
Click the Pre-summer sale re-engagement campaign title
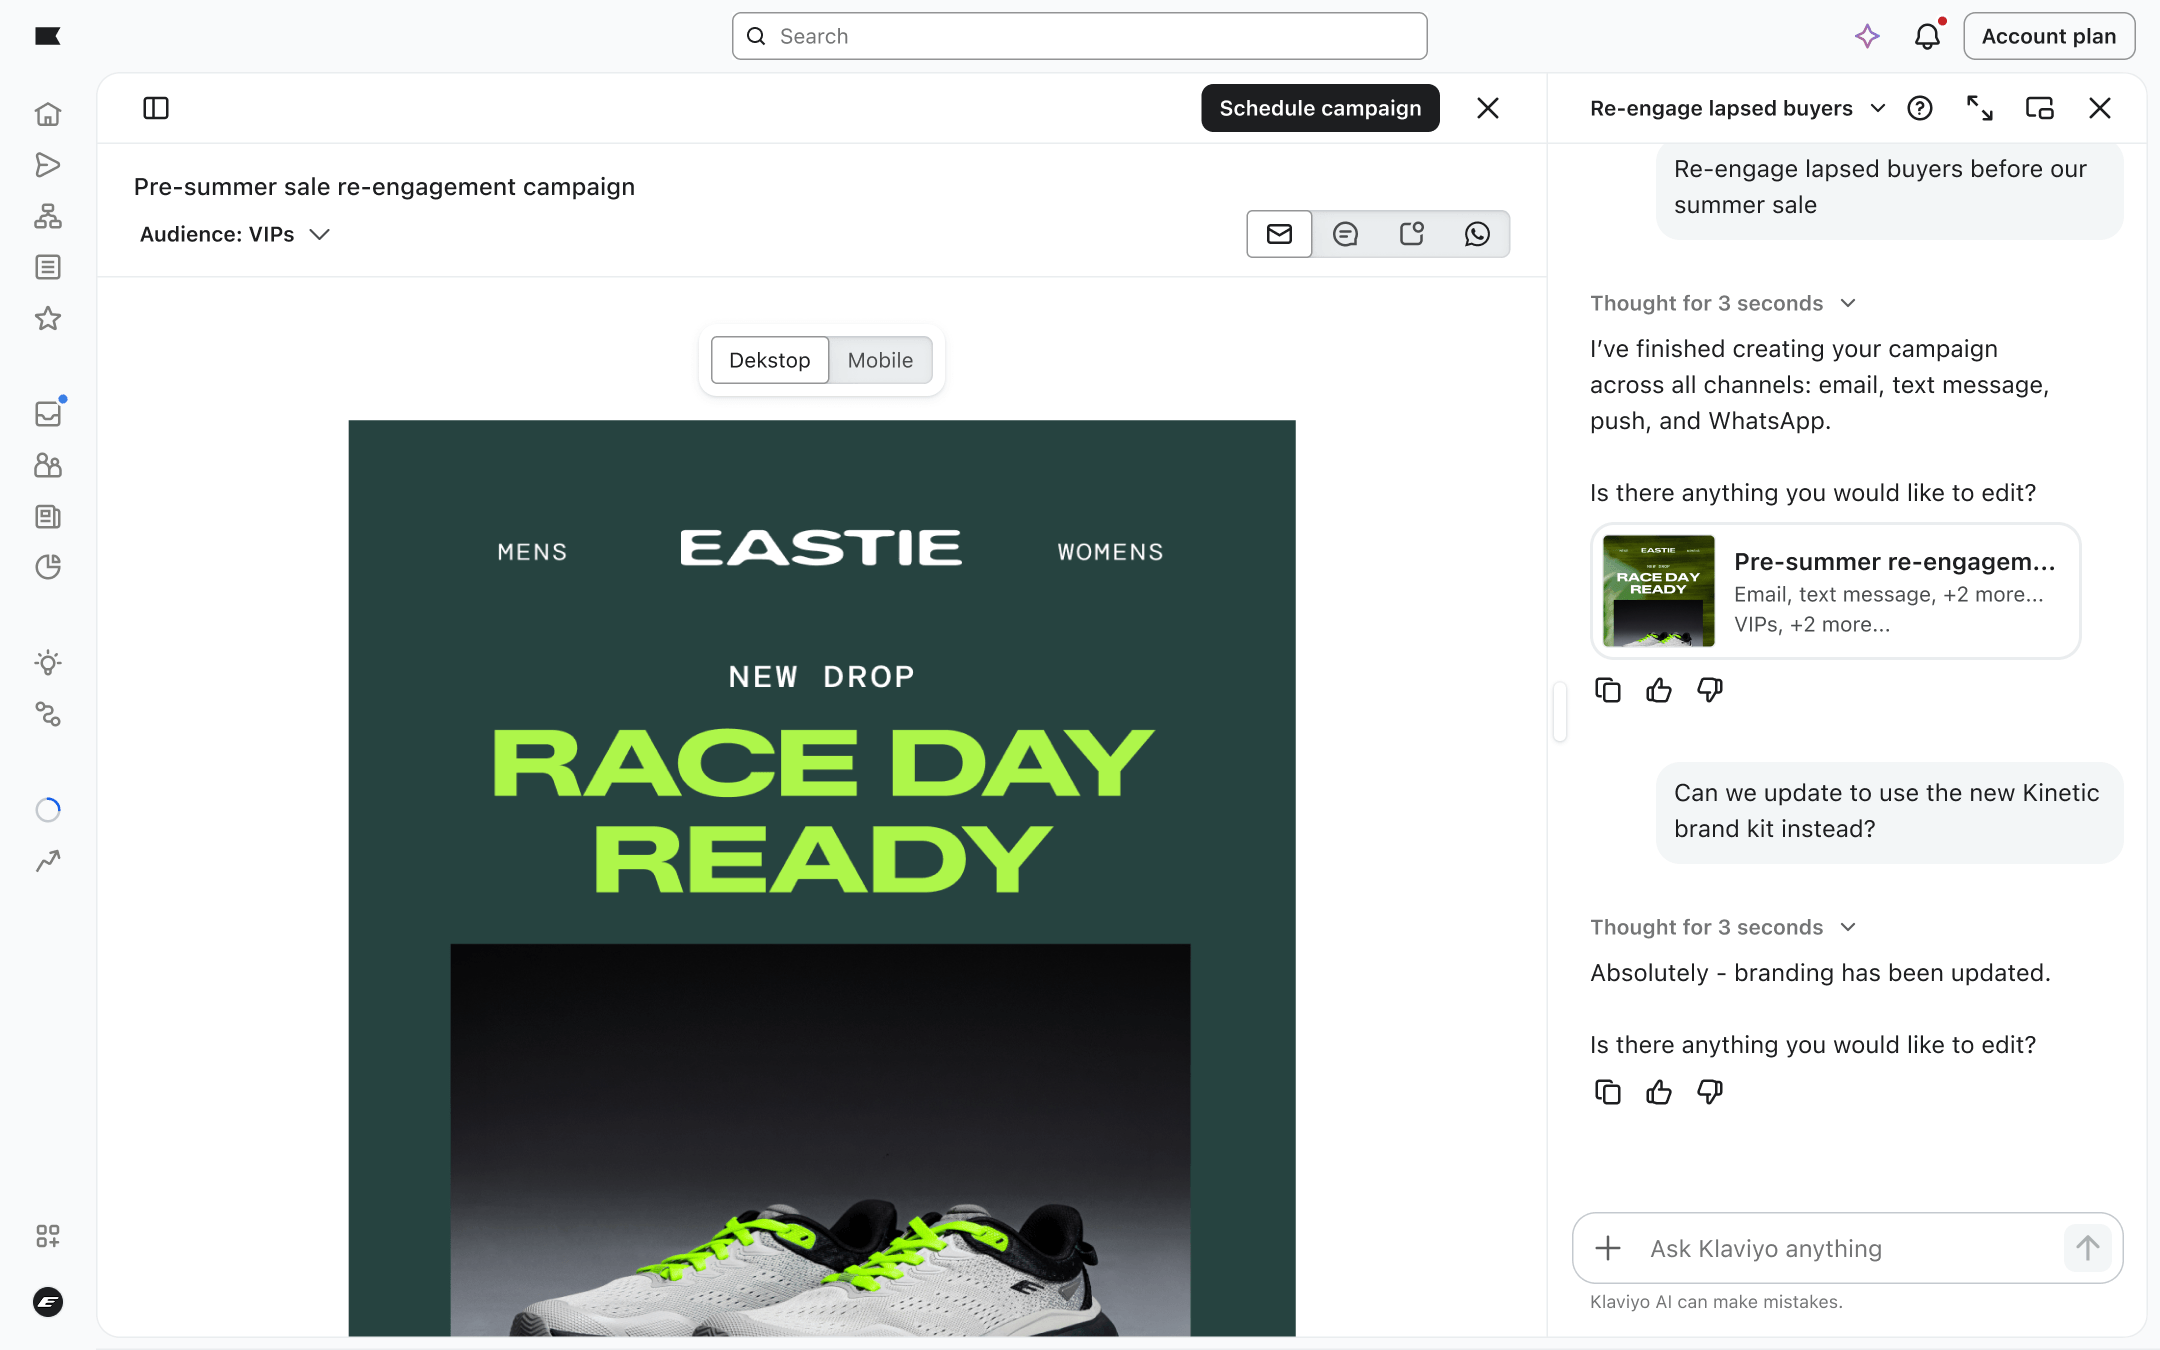pos(384,187)
